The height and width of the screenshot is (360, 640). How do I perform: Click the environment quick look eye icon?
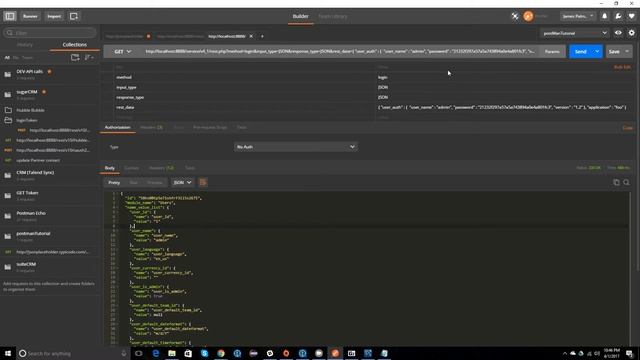pos(618,33)
